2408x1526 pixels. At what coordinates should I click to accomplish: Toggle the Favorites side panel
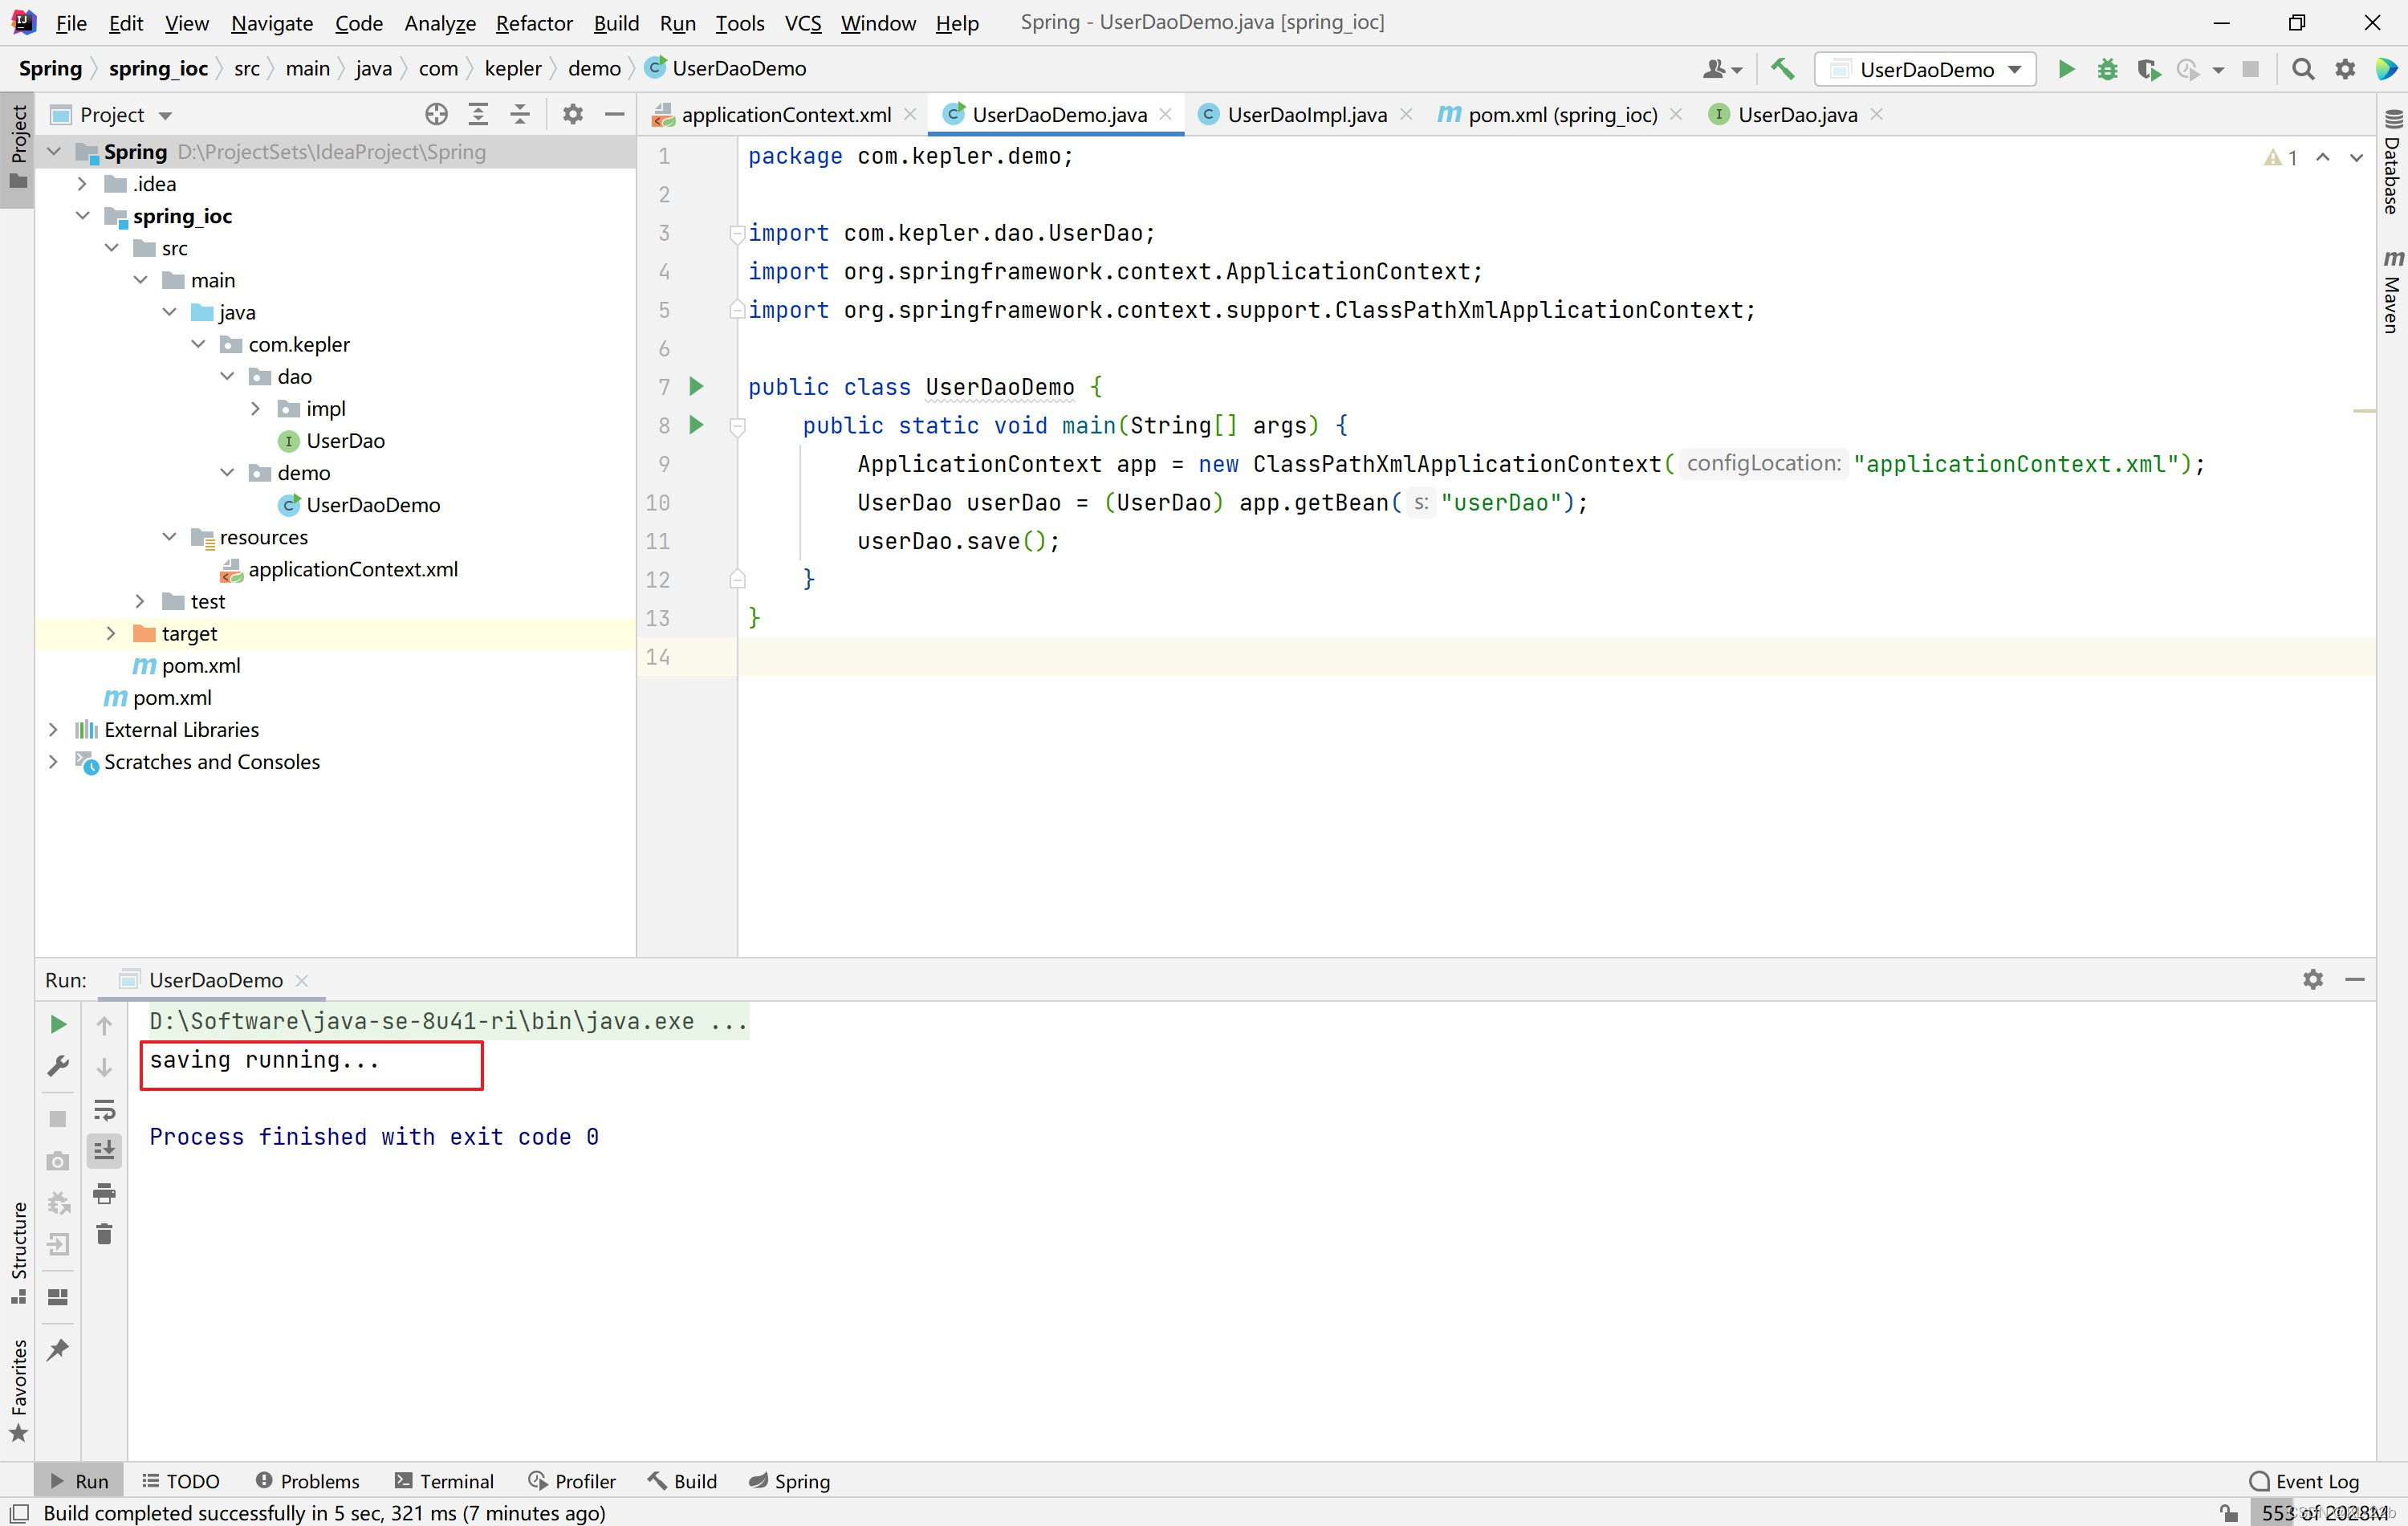point(18,1390)
